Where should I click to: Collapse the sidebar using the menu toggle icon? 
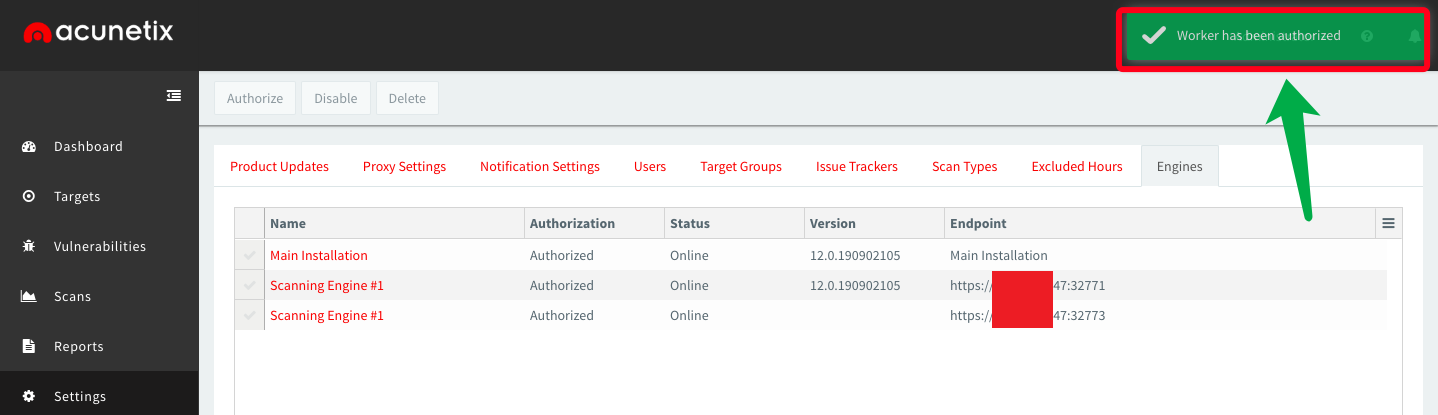click(174, 96)
